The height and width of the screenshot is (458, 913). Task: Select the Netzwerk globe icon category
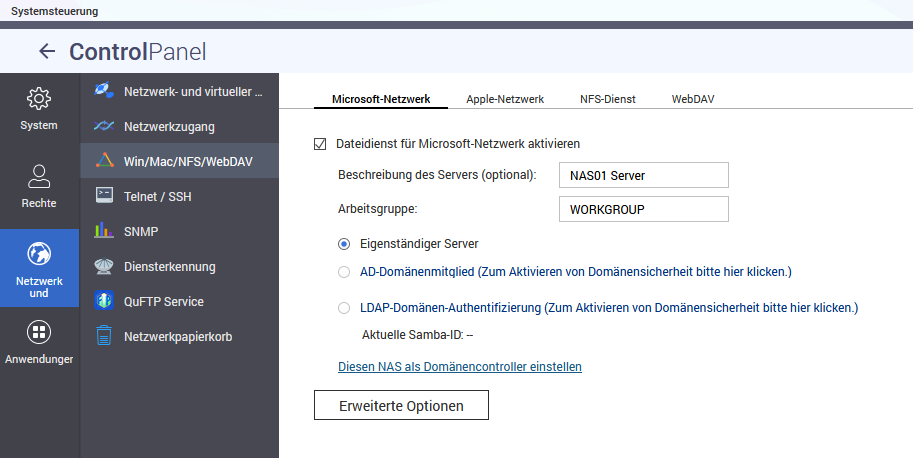click(39, 253)
